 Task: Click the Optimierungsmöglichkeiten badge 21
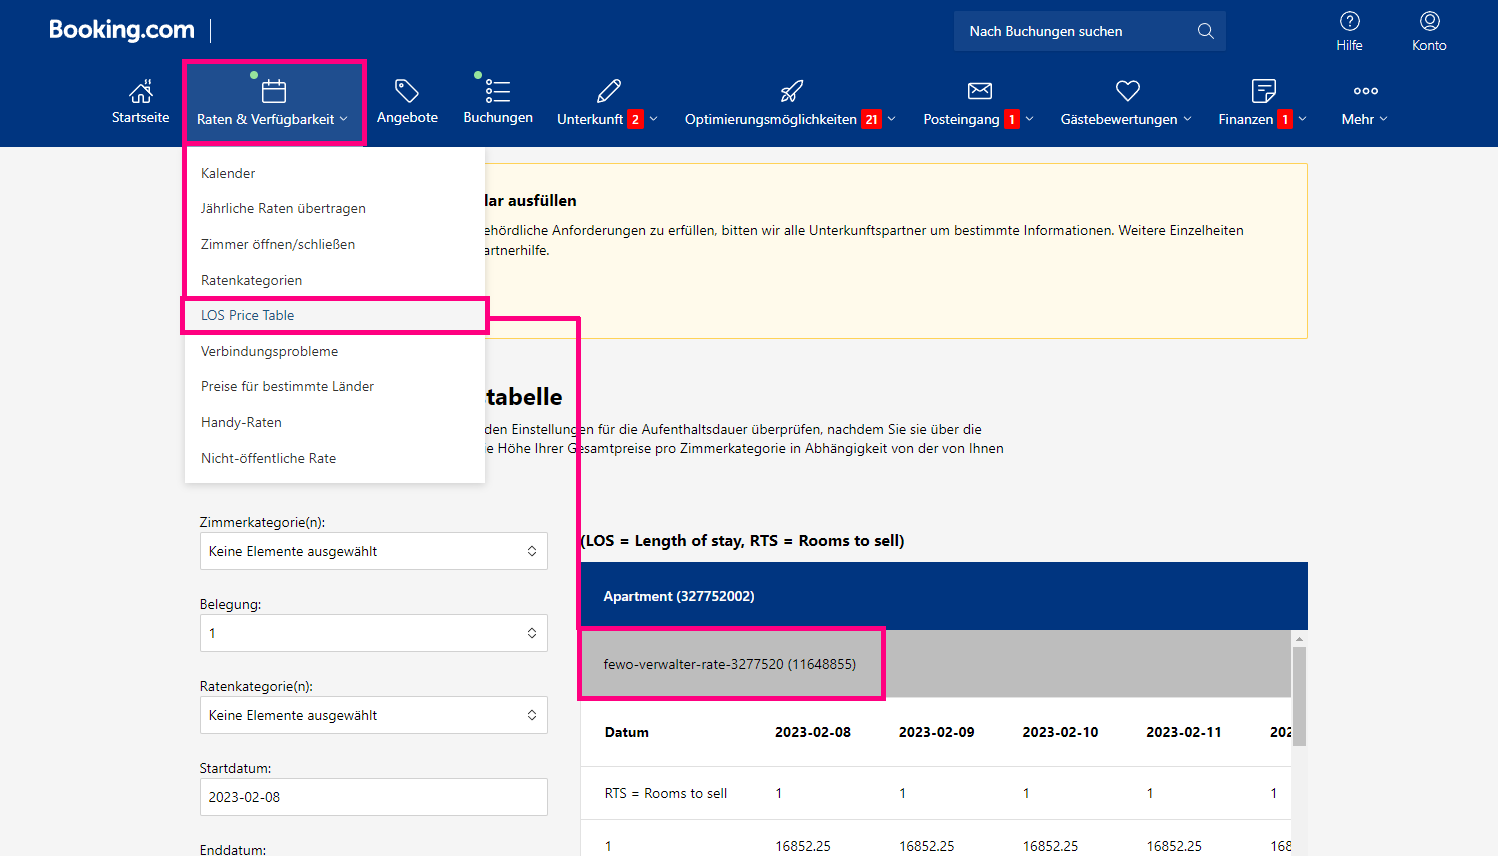pos(872,119)
